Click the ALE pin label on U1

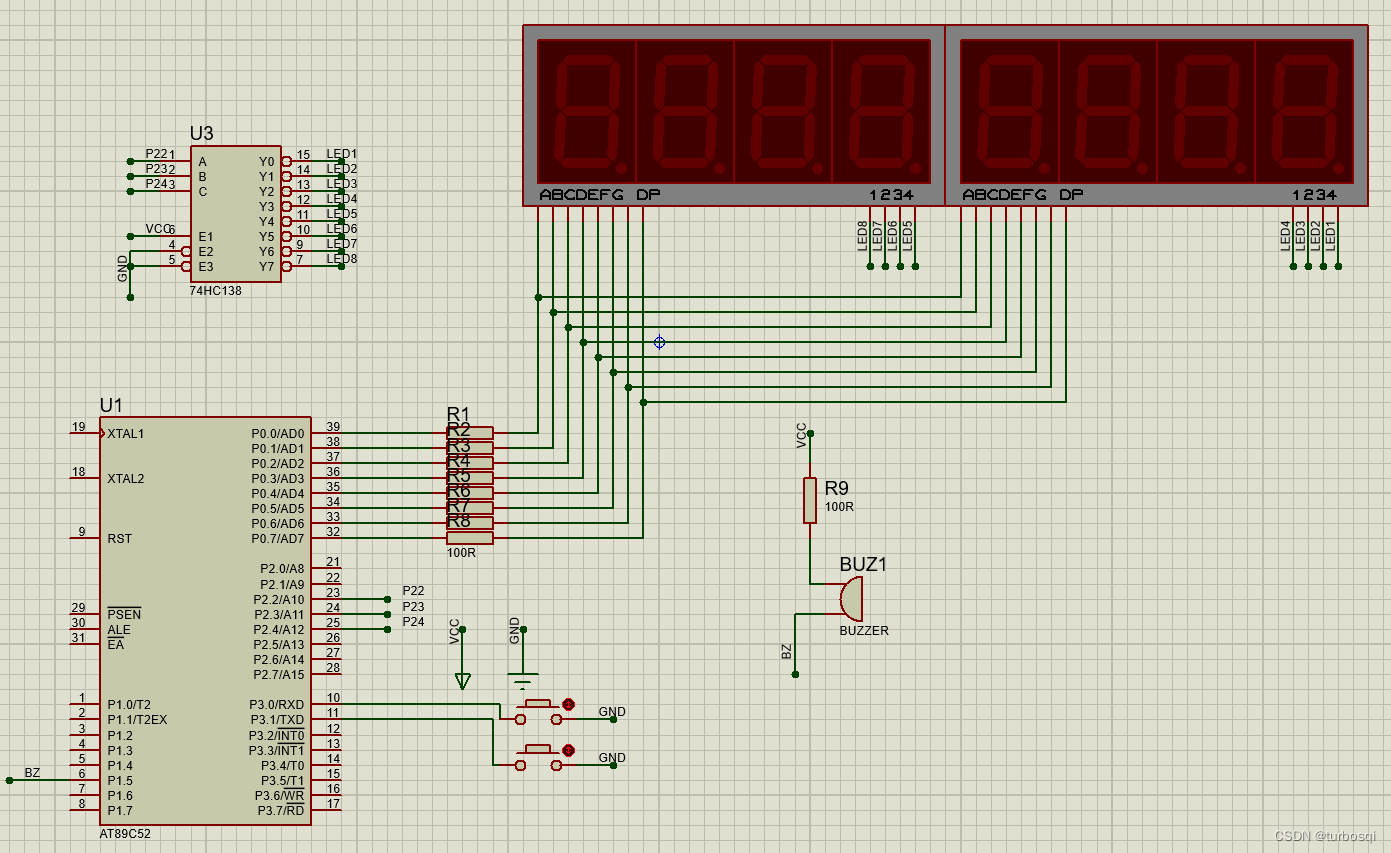tap(118, 630)
